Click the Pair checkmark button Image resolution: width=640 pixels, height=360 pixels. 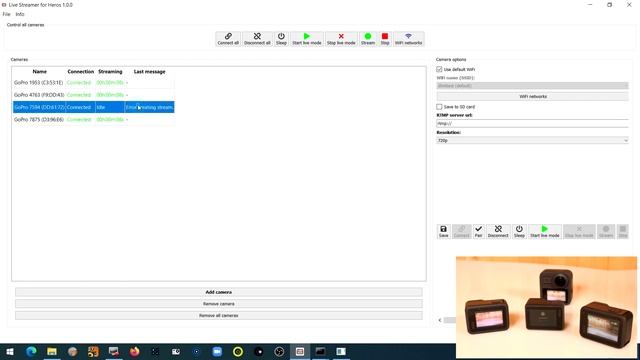[x=478, y=231]
